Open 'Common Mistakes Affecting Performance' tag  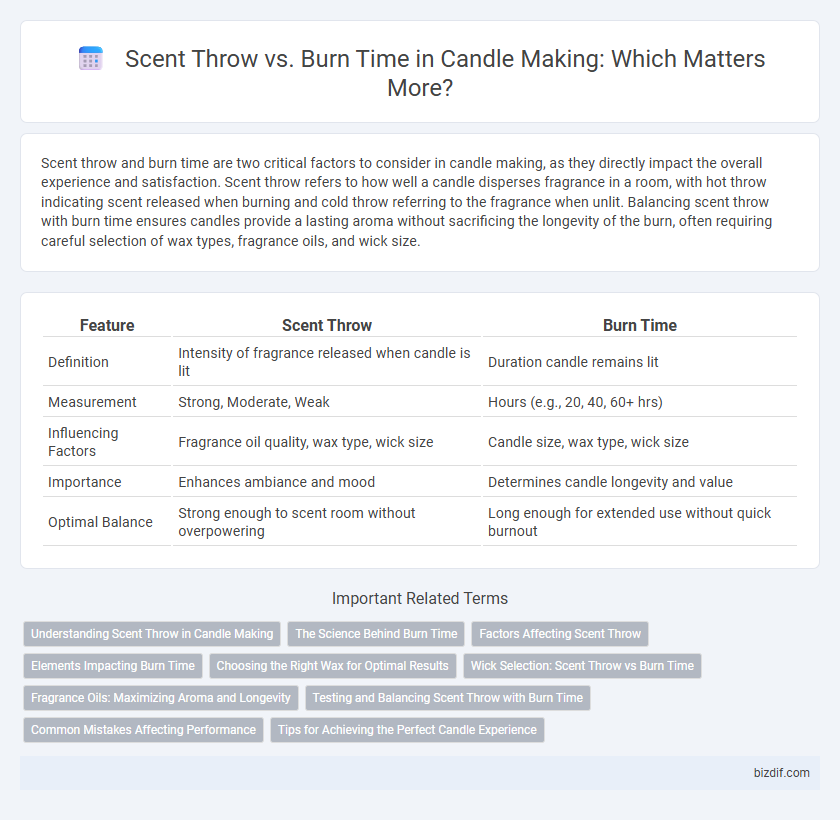(144, 730)
